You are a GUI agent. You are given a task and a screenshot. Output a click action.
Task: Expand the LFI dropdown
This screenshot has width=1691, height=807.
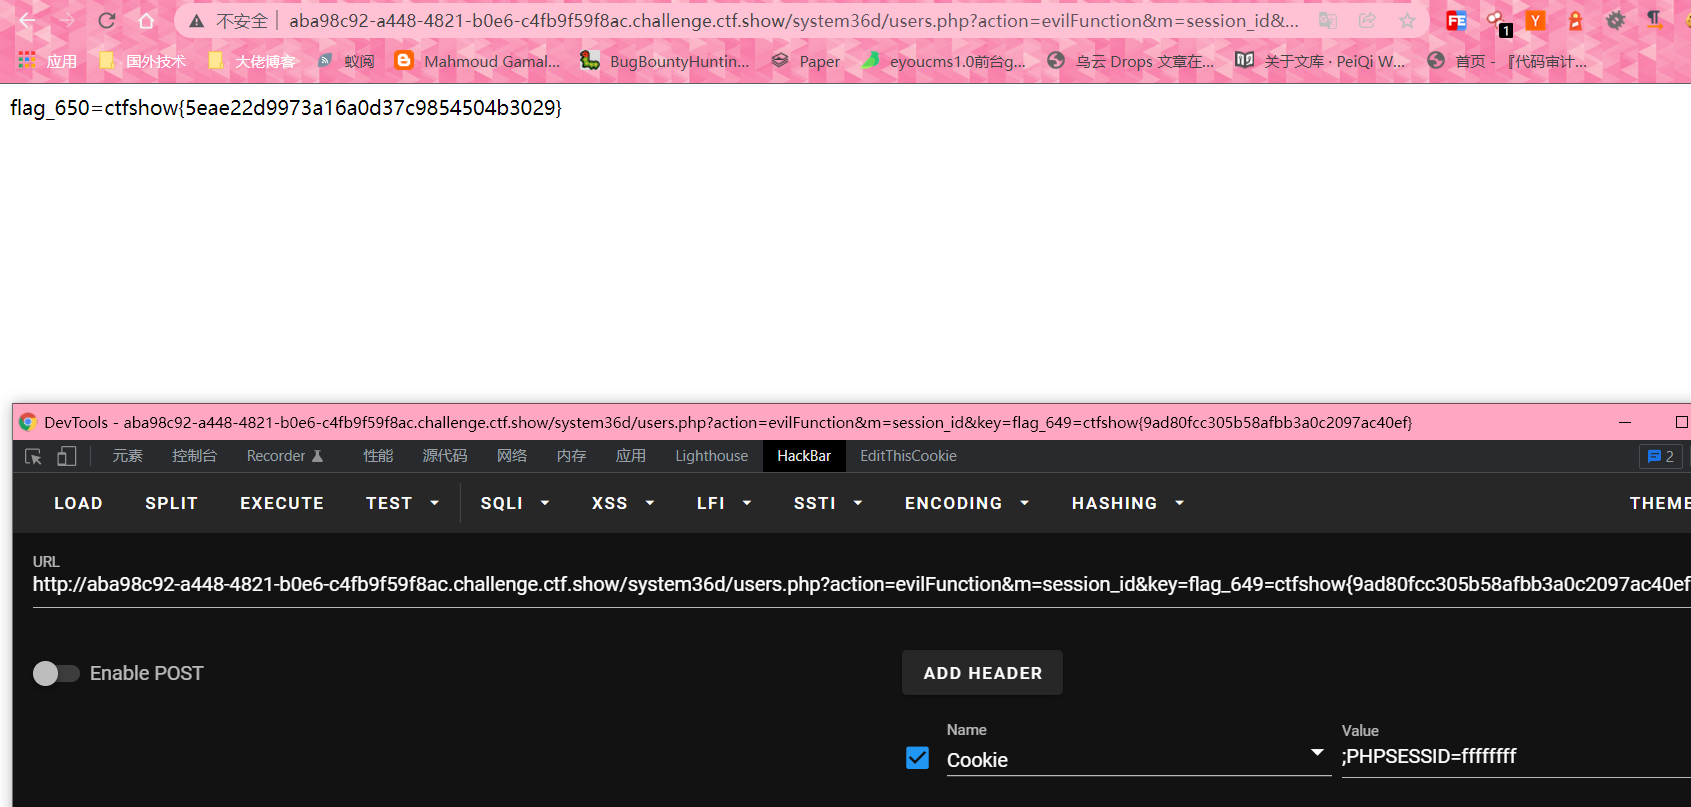click(x=724, y=503)
